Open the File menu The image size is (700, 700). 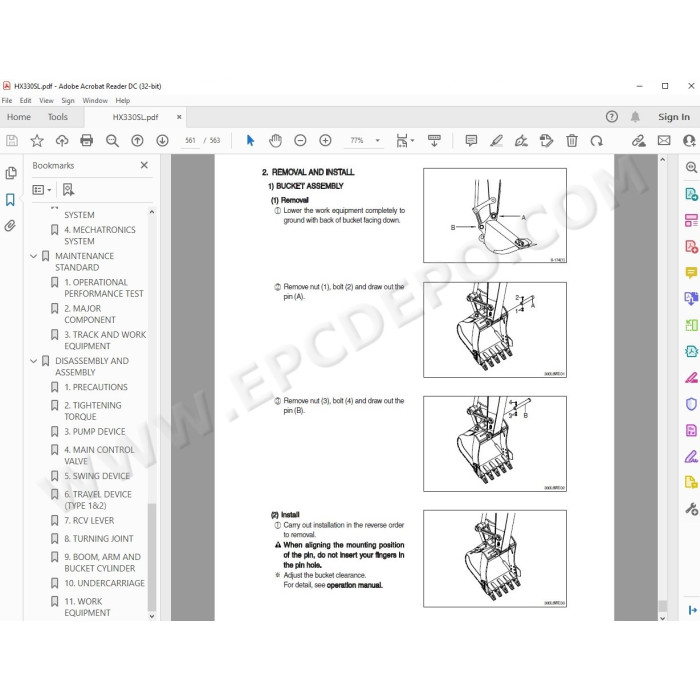[x=7, y=100]
